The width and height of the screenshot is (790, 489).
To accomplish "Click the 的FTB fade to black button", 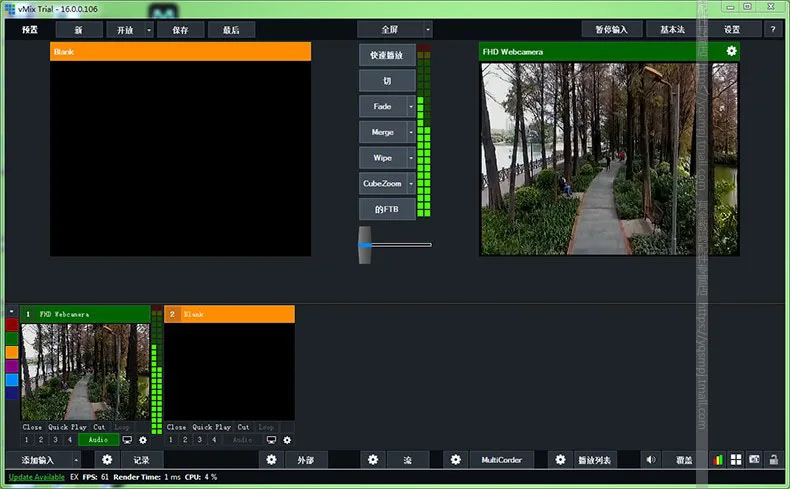I will coord(387,209).
